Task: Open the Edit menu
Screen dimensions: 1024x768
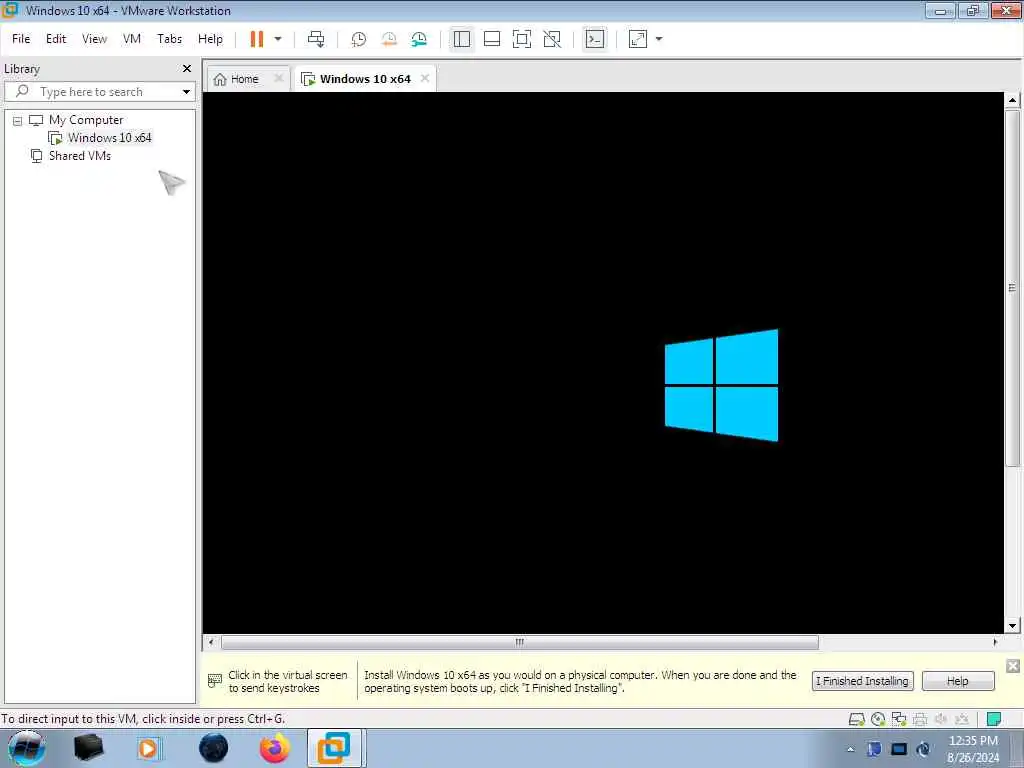Action: [56, 39]
